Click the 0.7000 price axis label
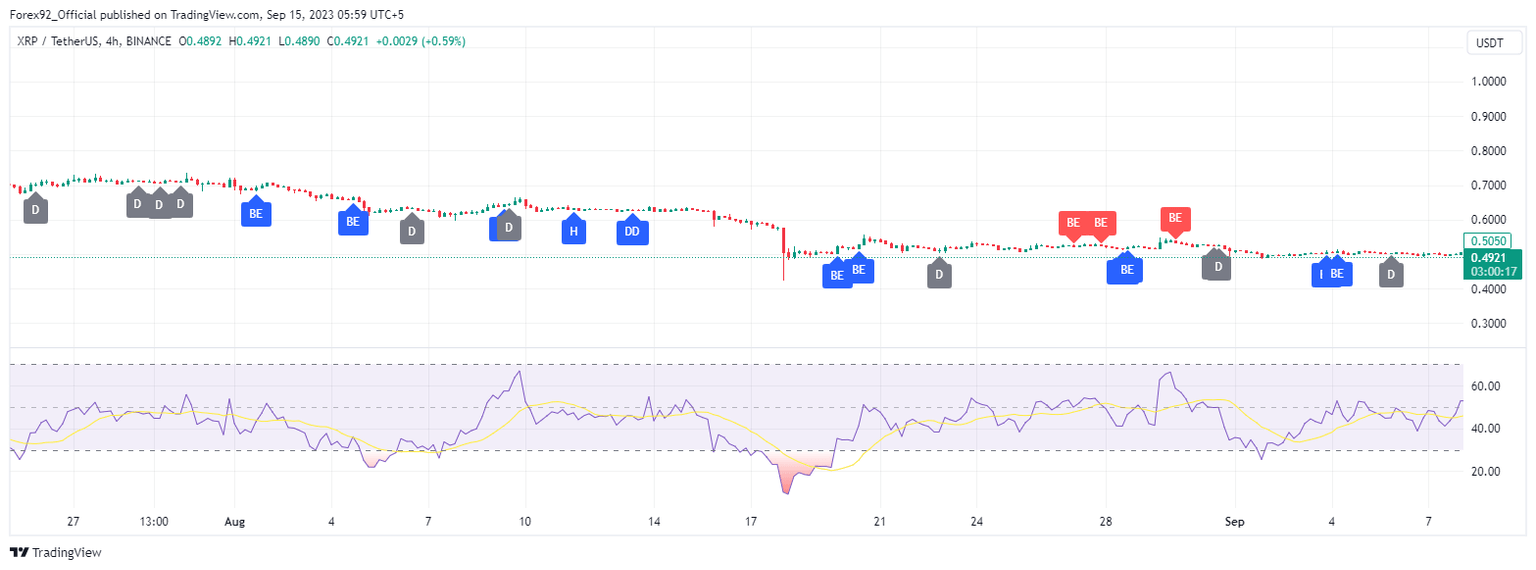 coord(1487,186)
